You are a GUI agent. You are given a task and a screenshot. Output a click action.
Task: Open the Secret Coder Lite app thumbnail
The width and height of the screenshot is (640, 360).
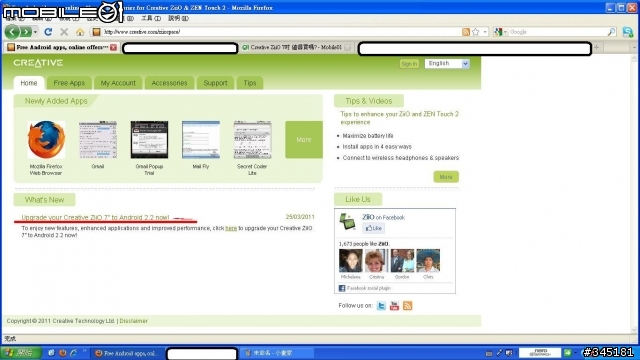pyautogui.click(x=252, y=140)
